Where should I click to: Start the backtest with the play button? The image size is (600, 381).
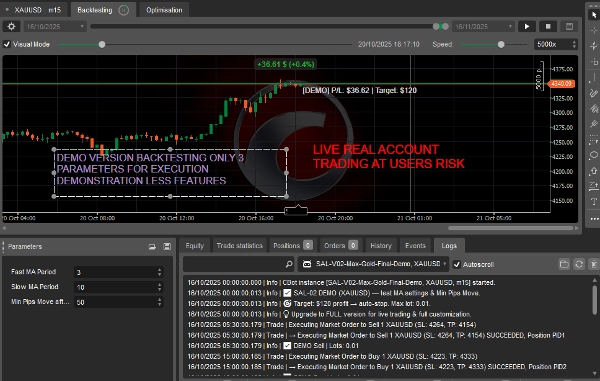(x=527, y=26)
